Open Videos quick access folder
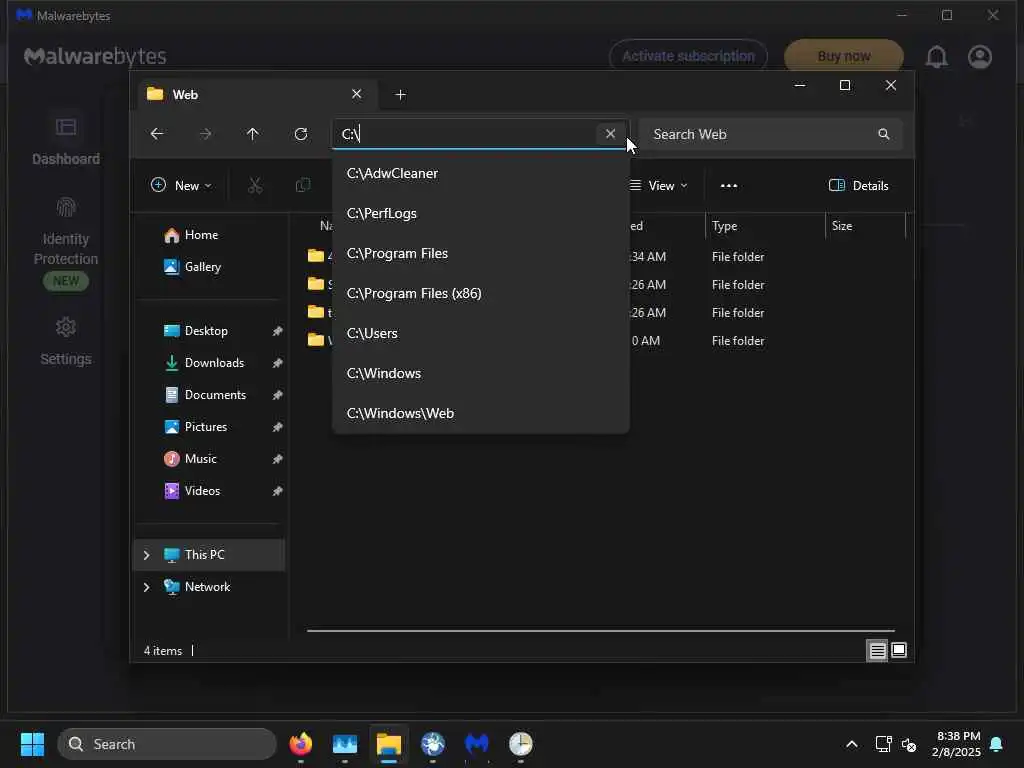 (x=209, y=490)
